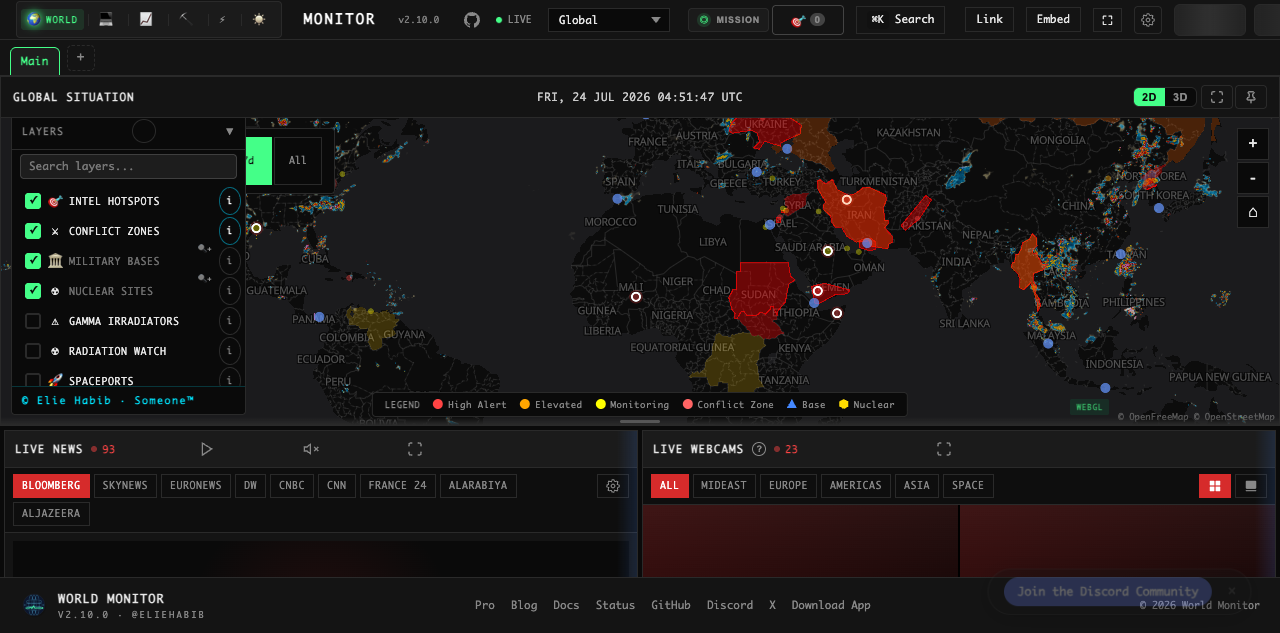Expand Live Webcams panel to fullscreen

944,449
